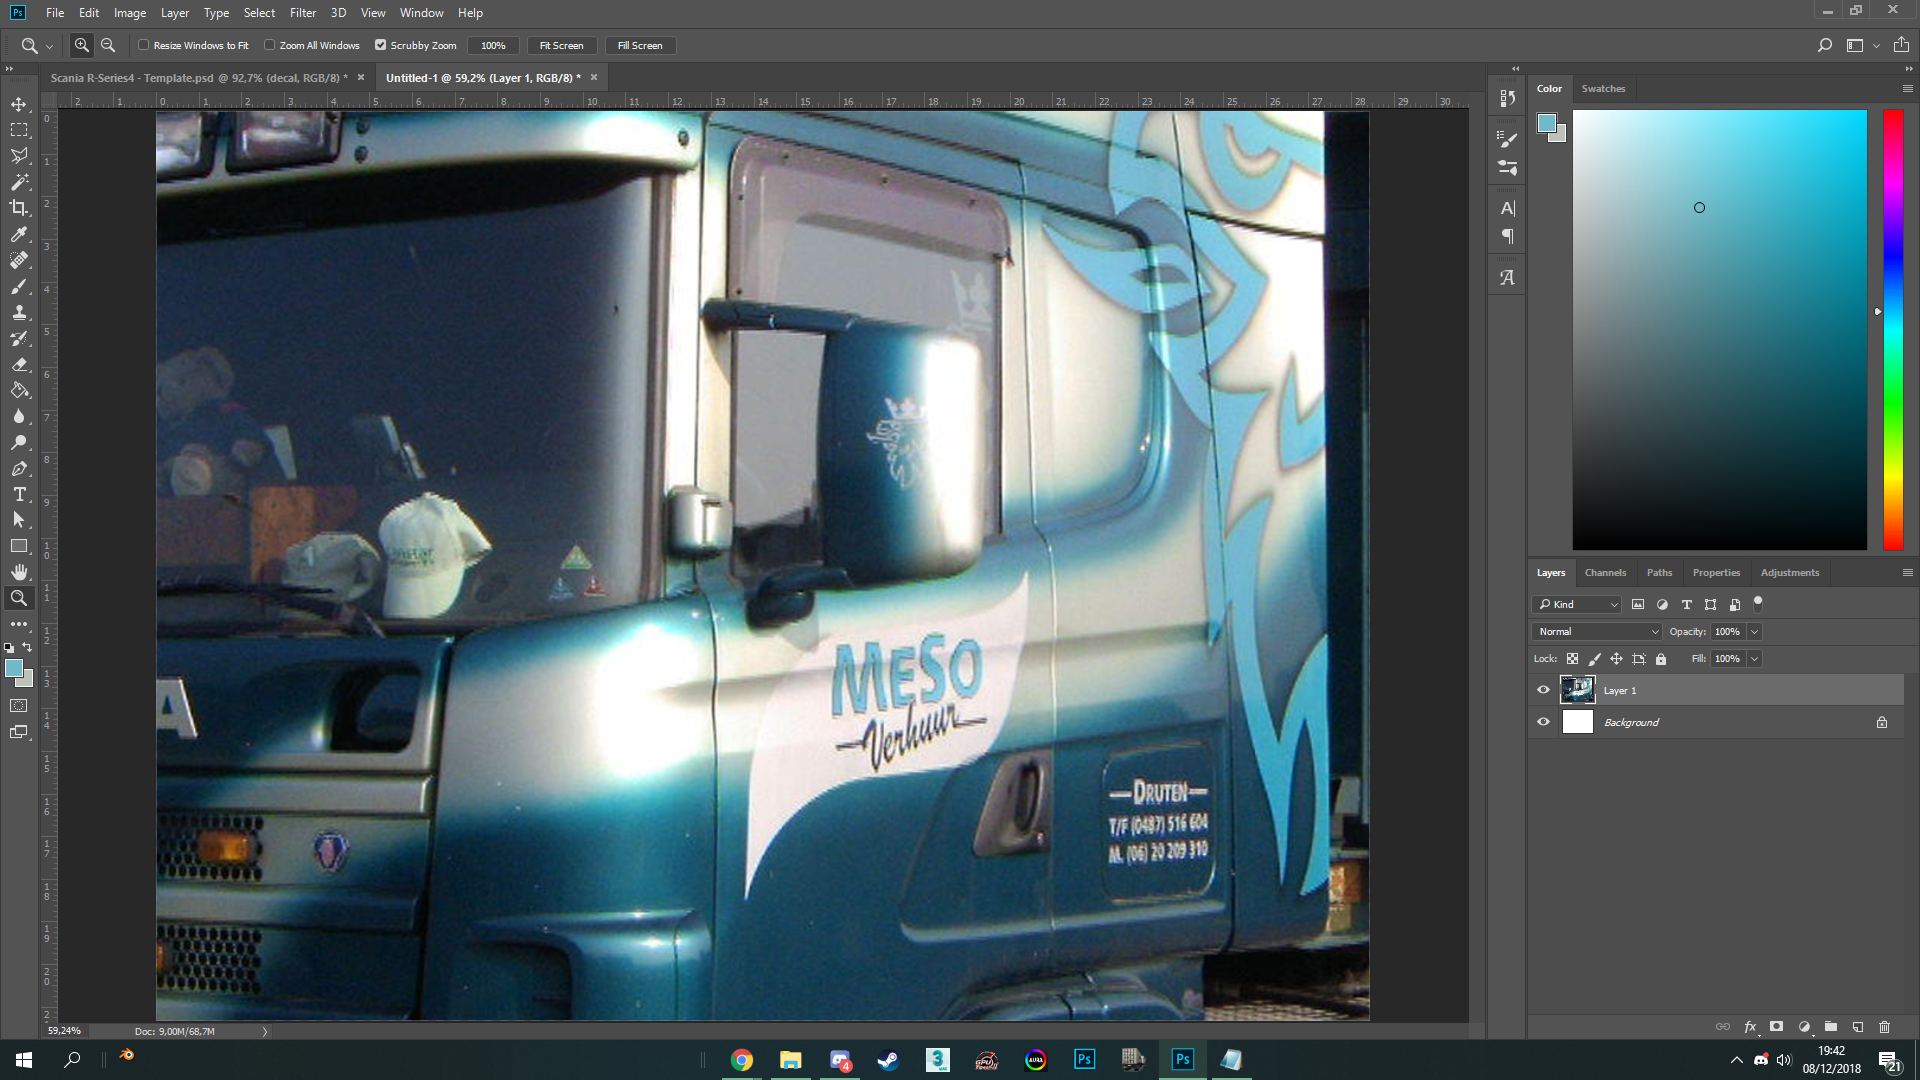Click the Add layer mask icon
Screen dimensions: 1920x1080
point(1776,1027)
